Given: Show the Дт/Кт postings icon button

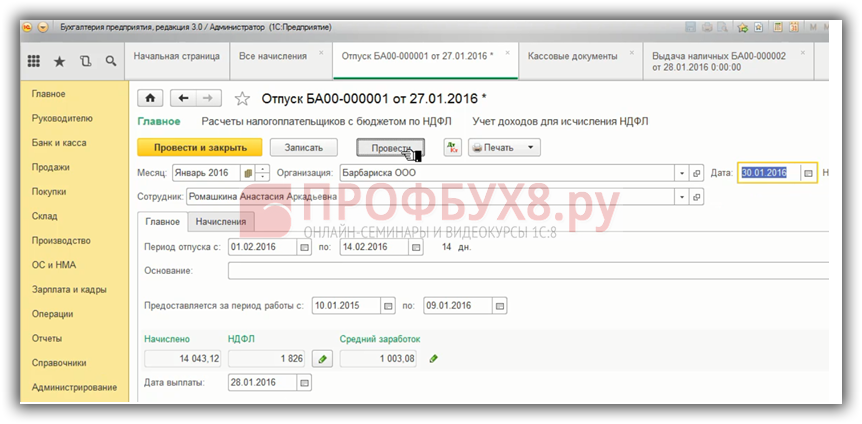Looking at the screenshot, I should coord(452,147).
